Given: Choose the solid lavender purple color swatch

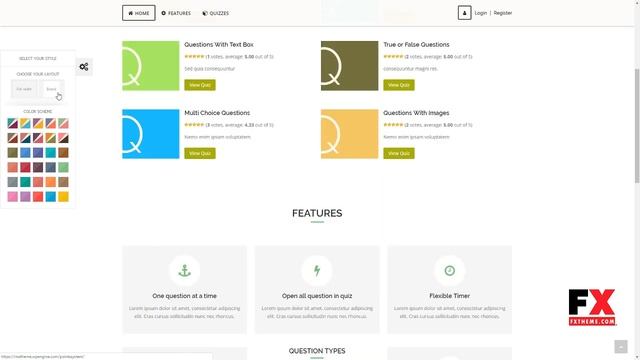Looking at the screenshot, I should pyautogui.click(x=25, y=197).
